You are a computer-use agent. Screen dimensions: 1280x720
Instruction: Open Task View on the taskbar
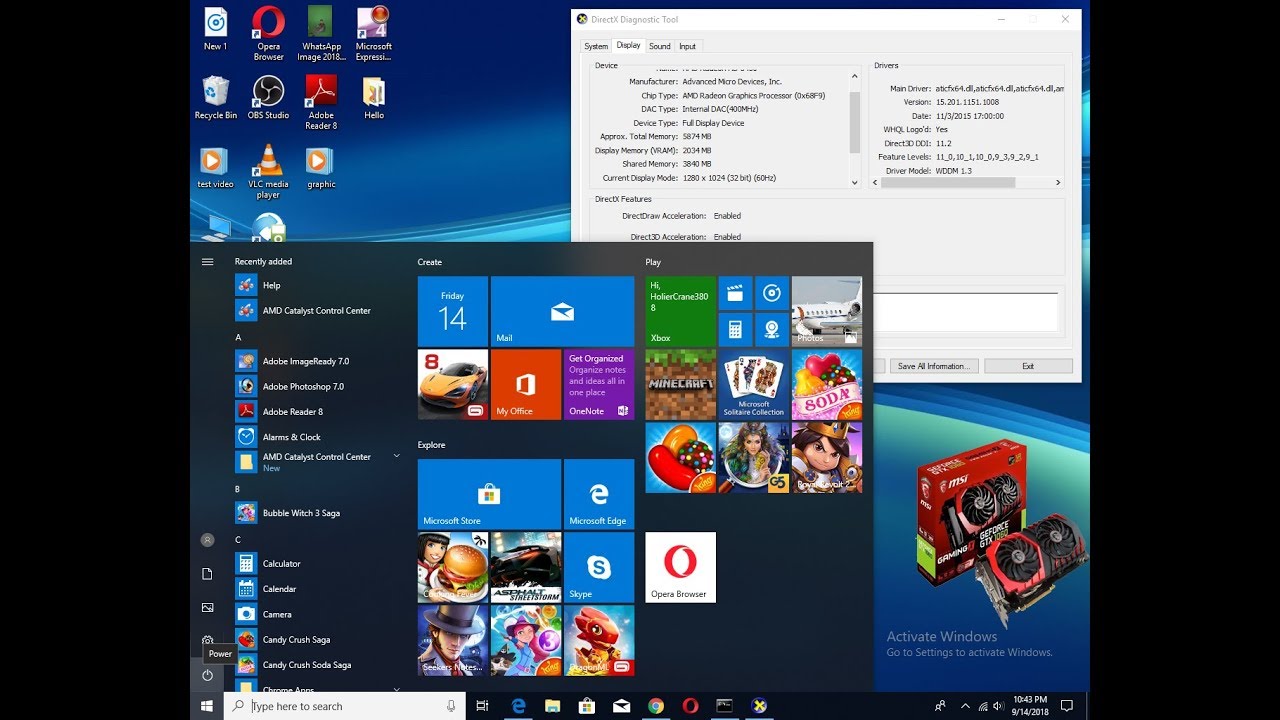pyautogui.click(x=482, y=706)
